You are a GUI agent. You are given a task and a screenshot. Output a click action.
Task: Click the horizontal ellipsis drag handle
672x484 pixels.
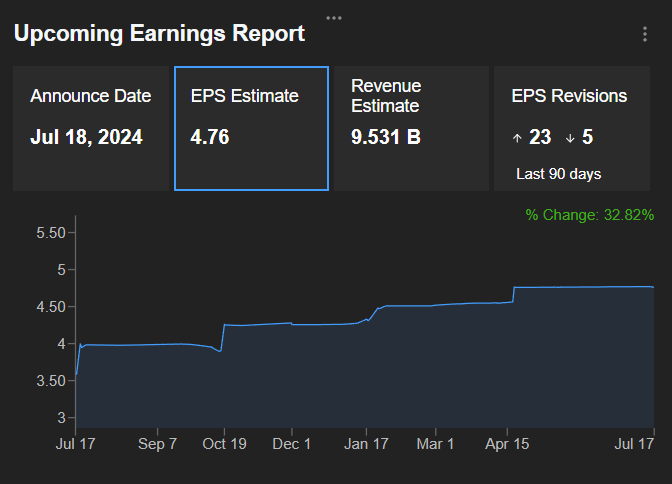coord(334,17)
